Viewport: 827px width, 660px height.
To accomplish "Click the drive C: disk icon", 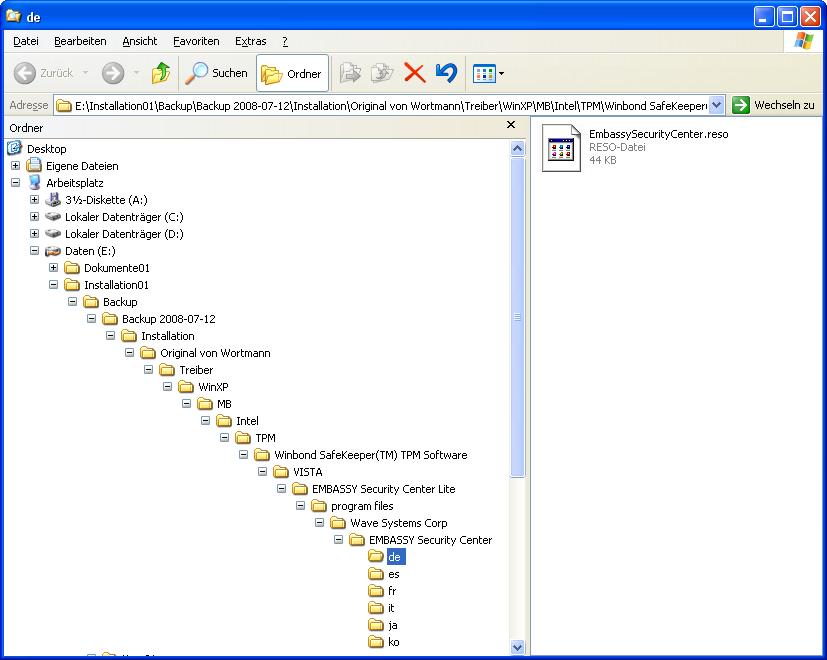I will pos(53,216).
